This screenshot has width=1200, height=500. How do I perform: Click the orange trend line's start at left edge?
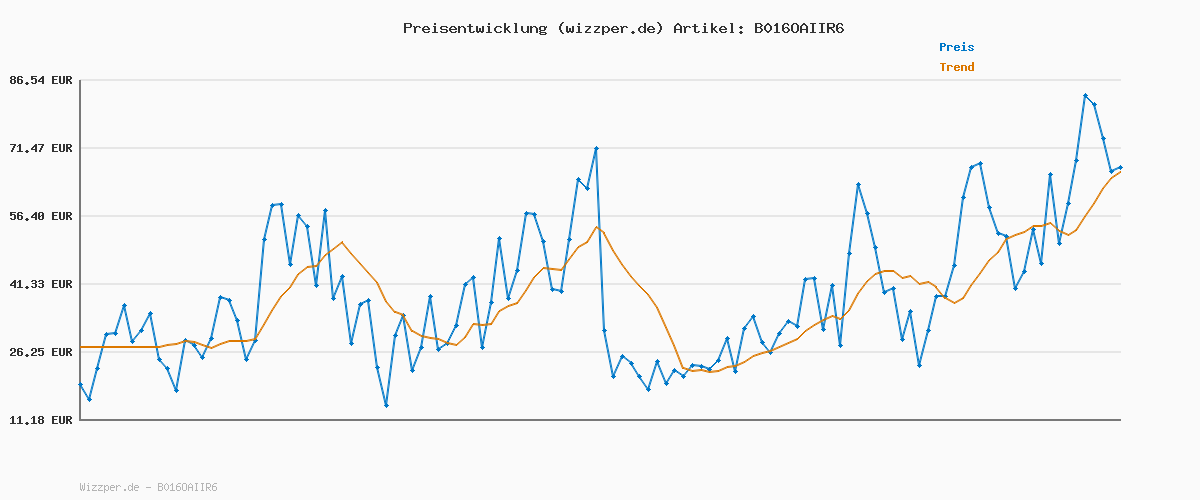[x=81, y=347]
